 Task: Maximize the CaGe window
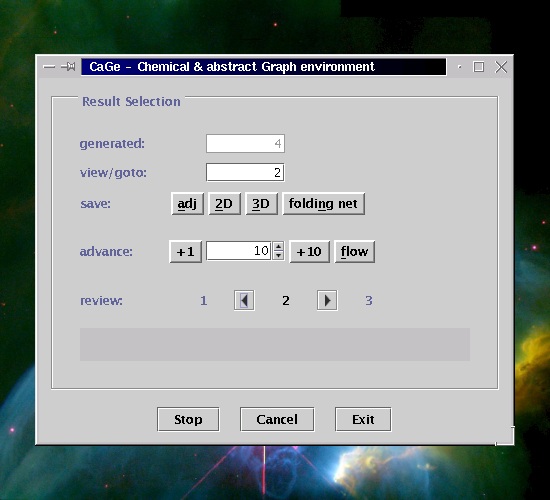pyautogui.click(x=478, y=67)
